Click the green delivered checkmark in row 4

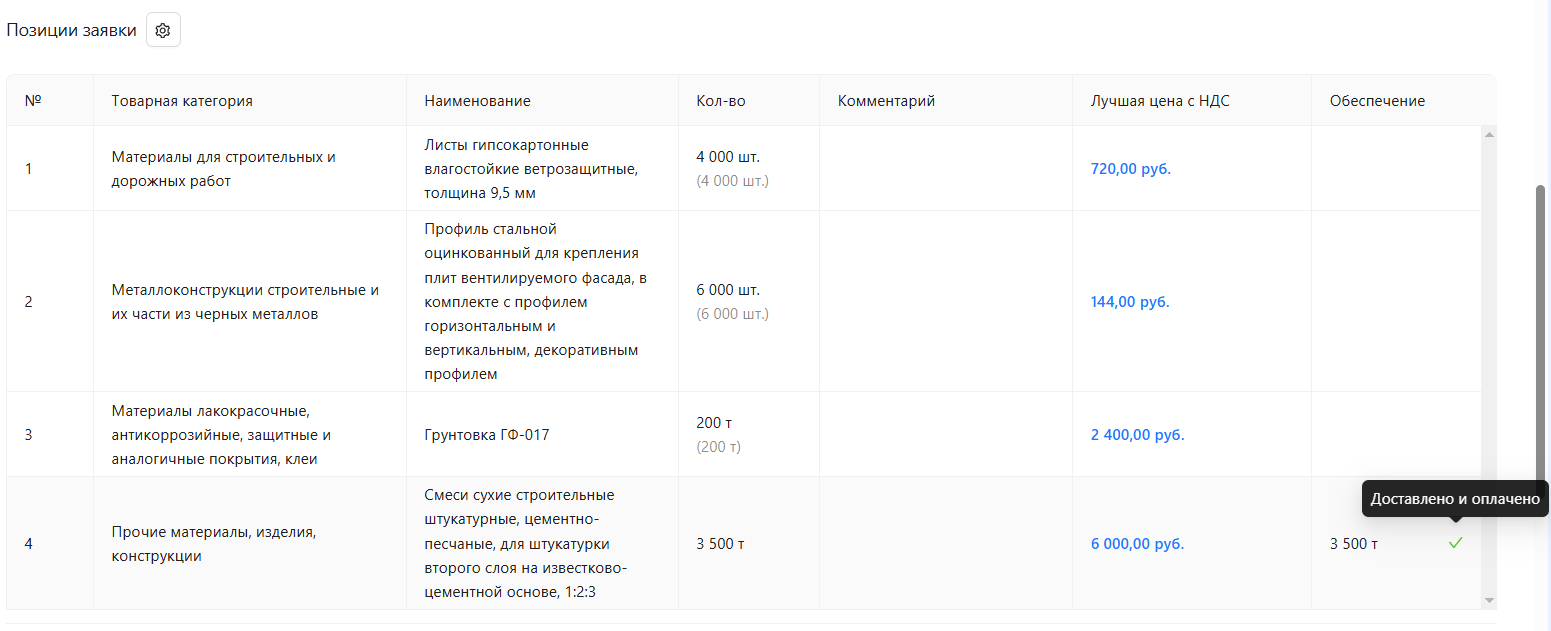pyautogui.click(x=1455, y=543)
